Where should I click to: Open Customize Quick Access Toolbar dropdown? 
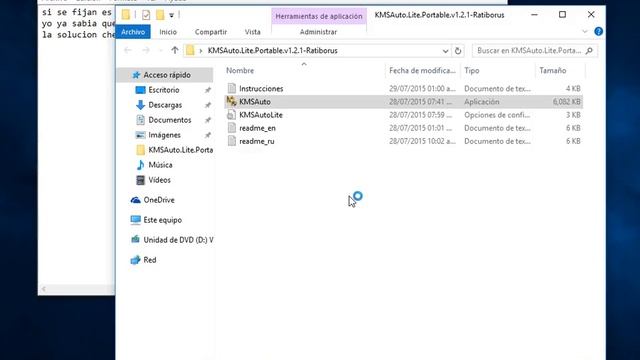(x=171, y=16)
